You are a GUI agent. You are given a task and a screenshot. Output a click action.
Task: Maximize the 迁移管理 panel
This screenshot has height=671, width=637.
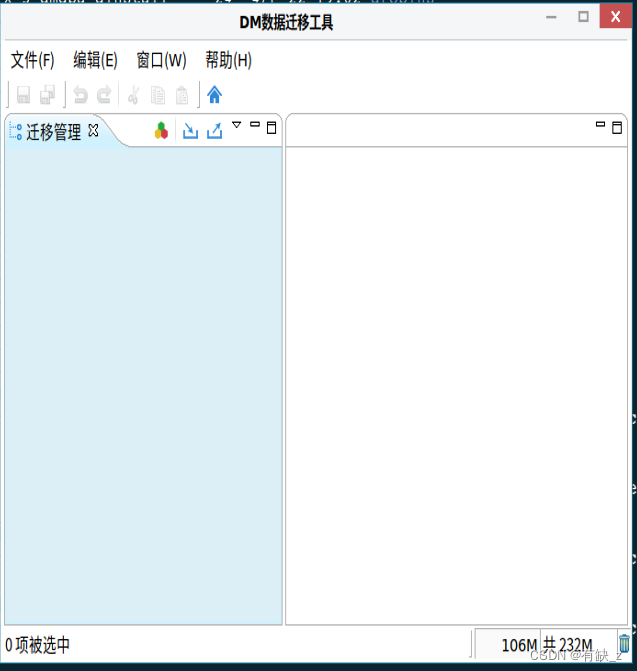(272, 128)
